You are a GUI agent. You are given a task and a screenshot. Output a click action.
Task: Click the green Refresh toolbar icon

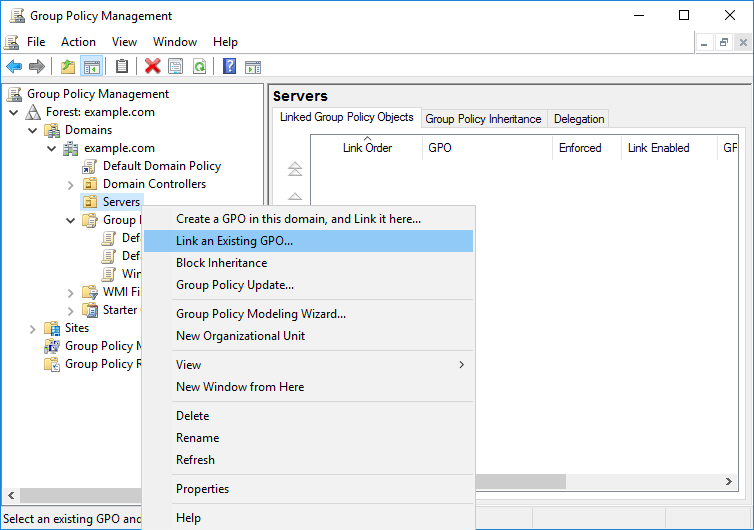pos(199,66)
